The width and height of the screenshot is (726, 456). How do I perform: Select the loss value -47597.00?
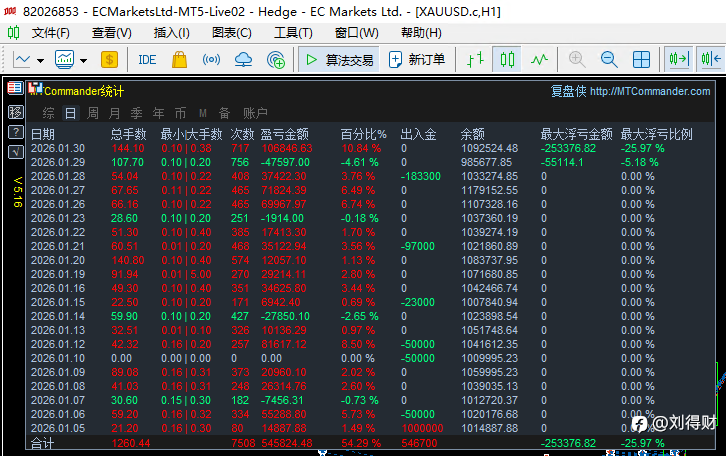(285, 162)
